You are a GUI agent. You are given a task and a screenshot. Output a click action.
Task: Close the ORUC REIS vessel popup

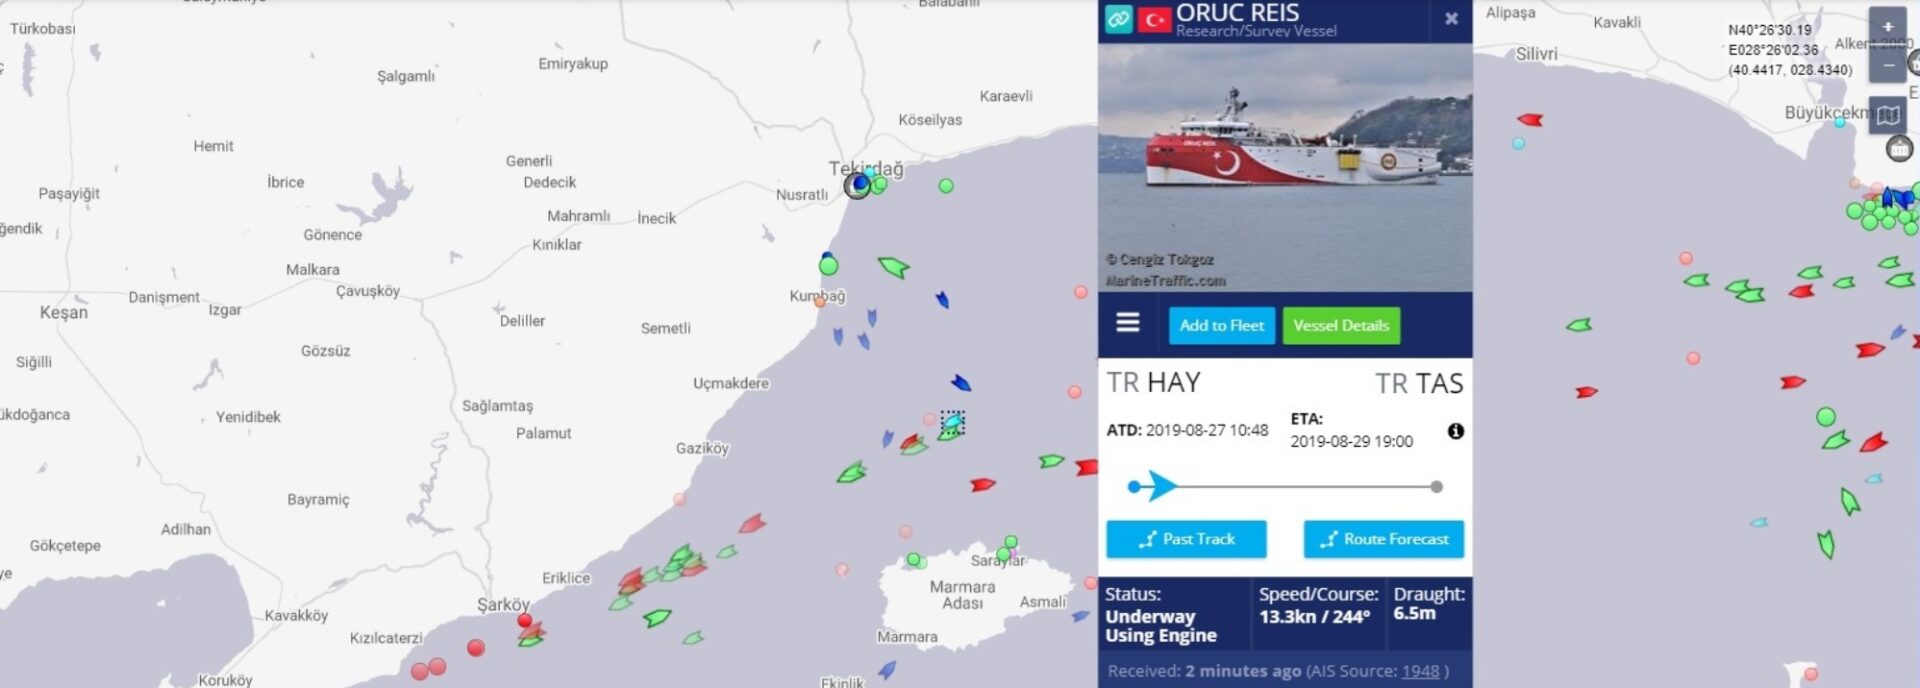pos(1451,19)
